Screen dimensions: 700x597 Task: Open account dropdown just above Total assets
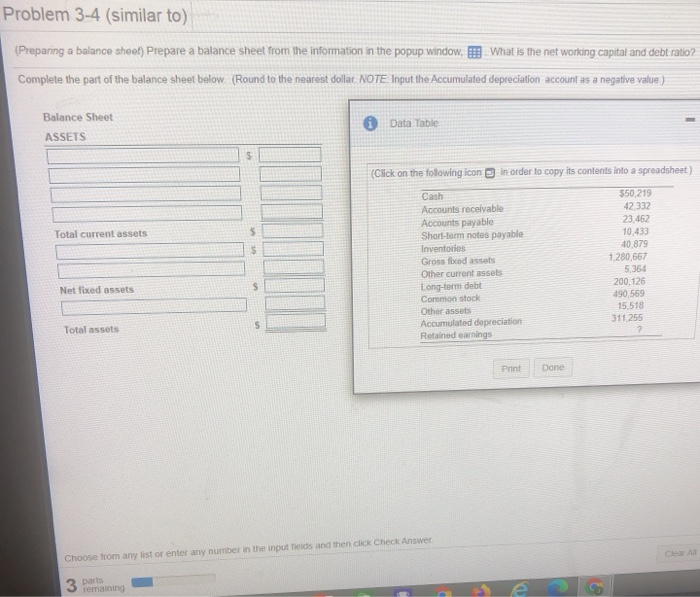(x=154, y=306)
